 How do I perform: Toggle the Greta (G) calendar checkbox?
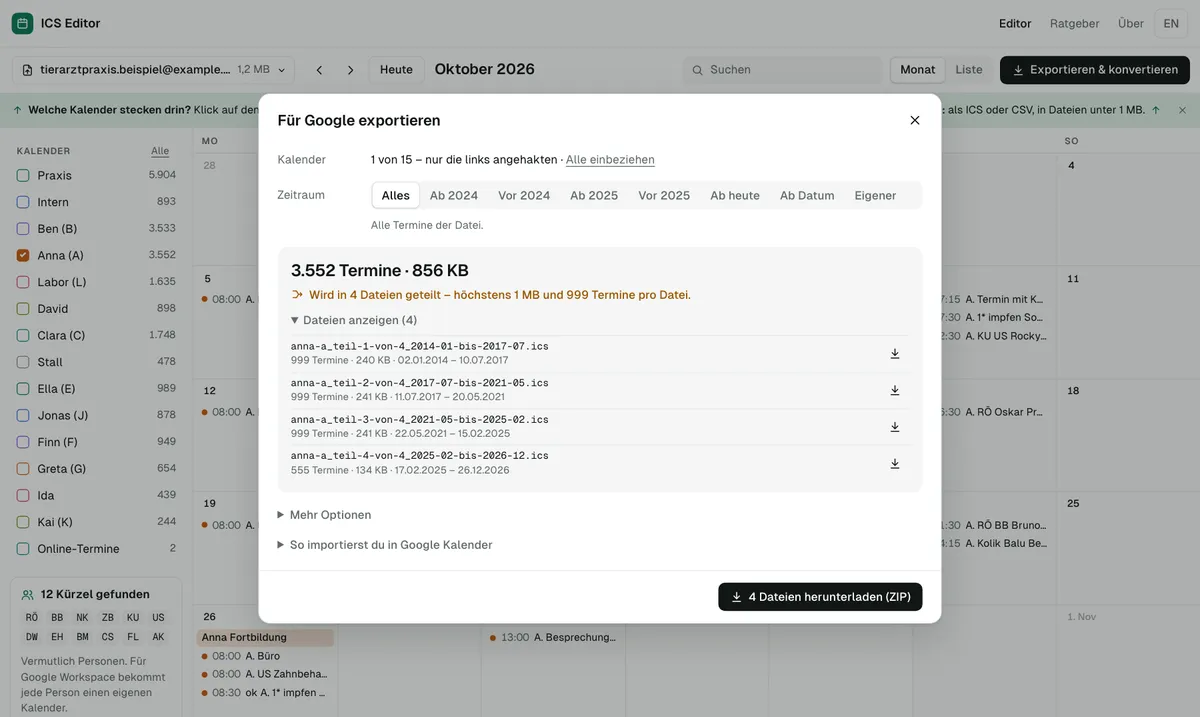tap(23, 468)
